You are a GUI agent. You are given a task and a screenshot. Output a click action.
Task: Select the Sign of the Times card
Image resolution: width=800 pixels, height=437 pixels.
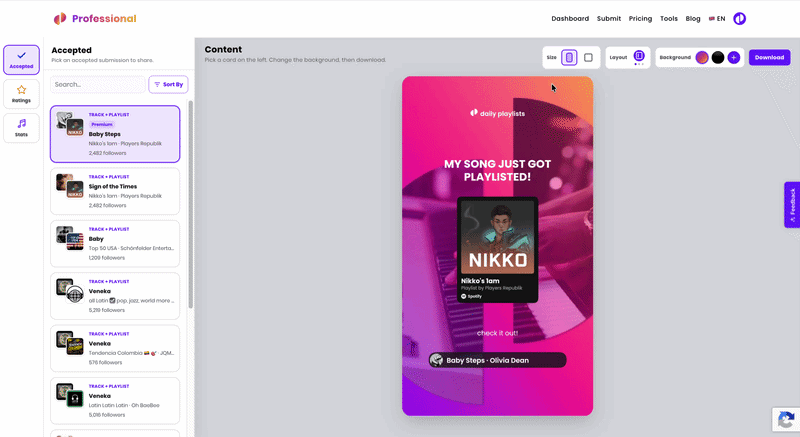(x=115, y=191)
